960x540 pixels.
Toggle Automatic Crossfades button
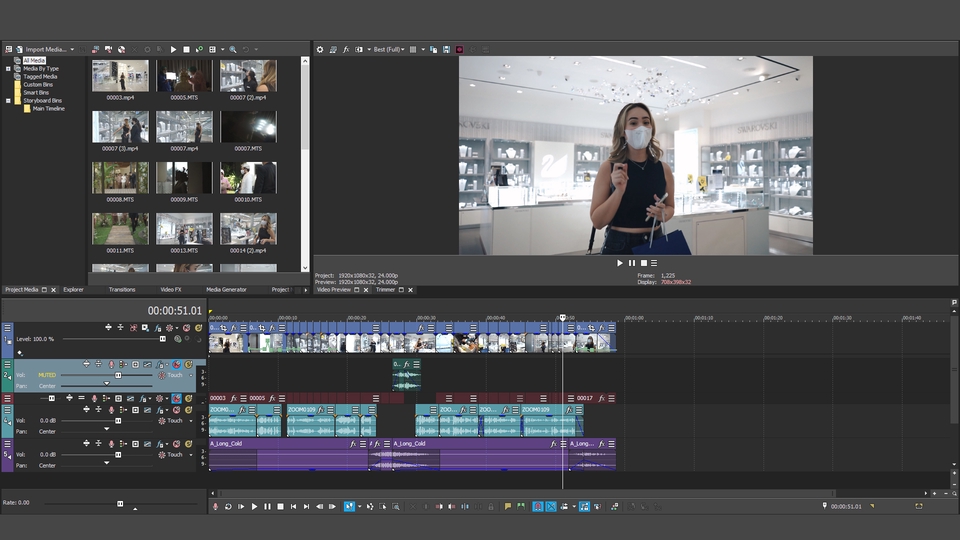(552, 506)
